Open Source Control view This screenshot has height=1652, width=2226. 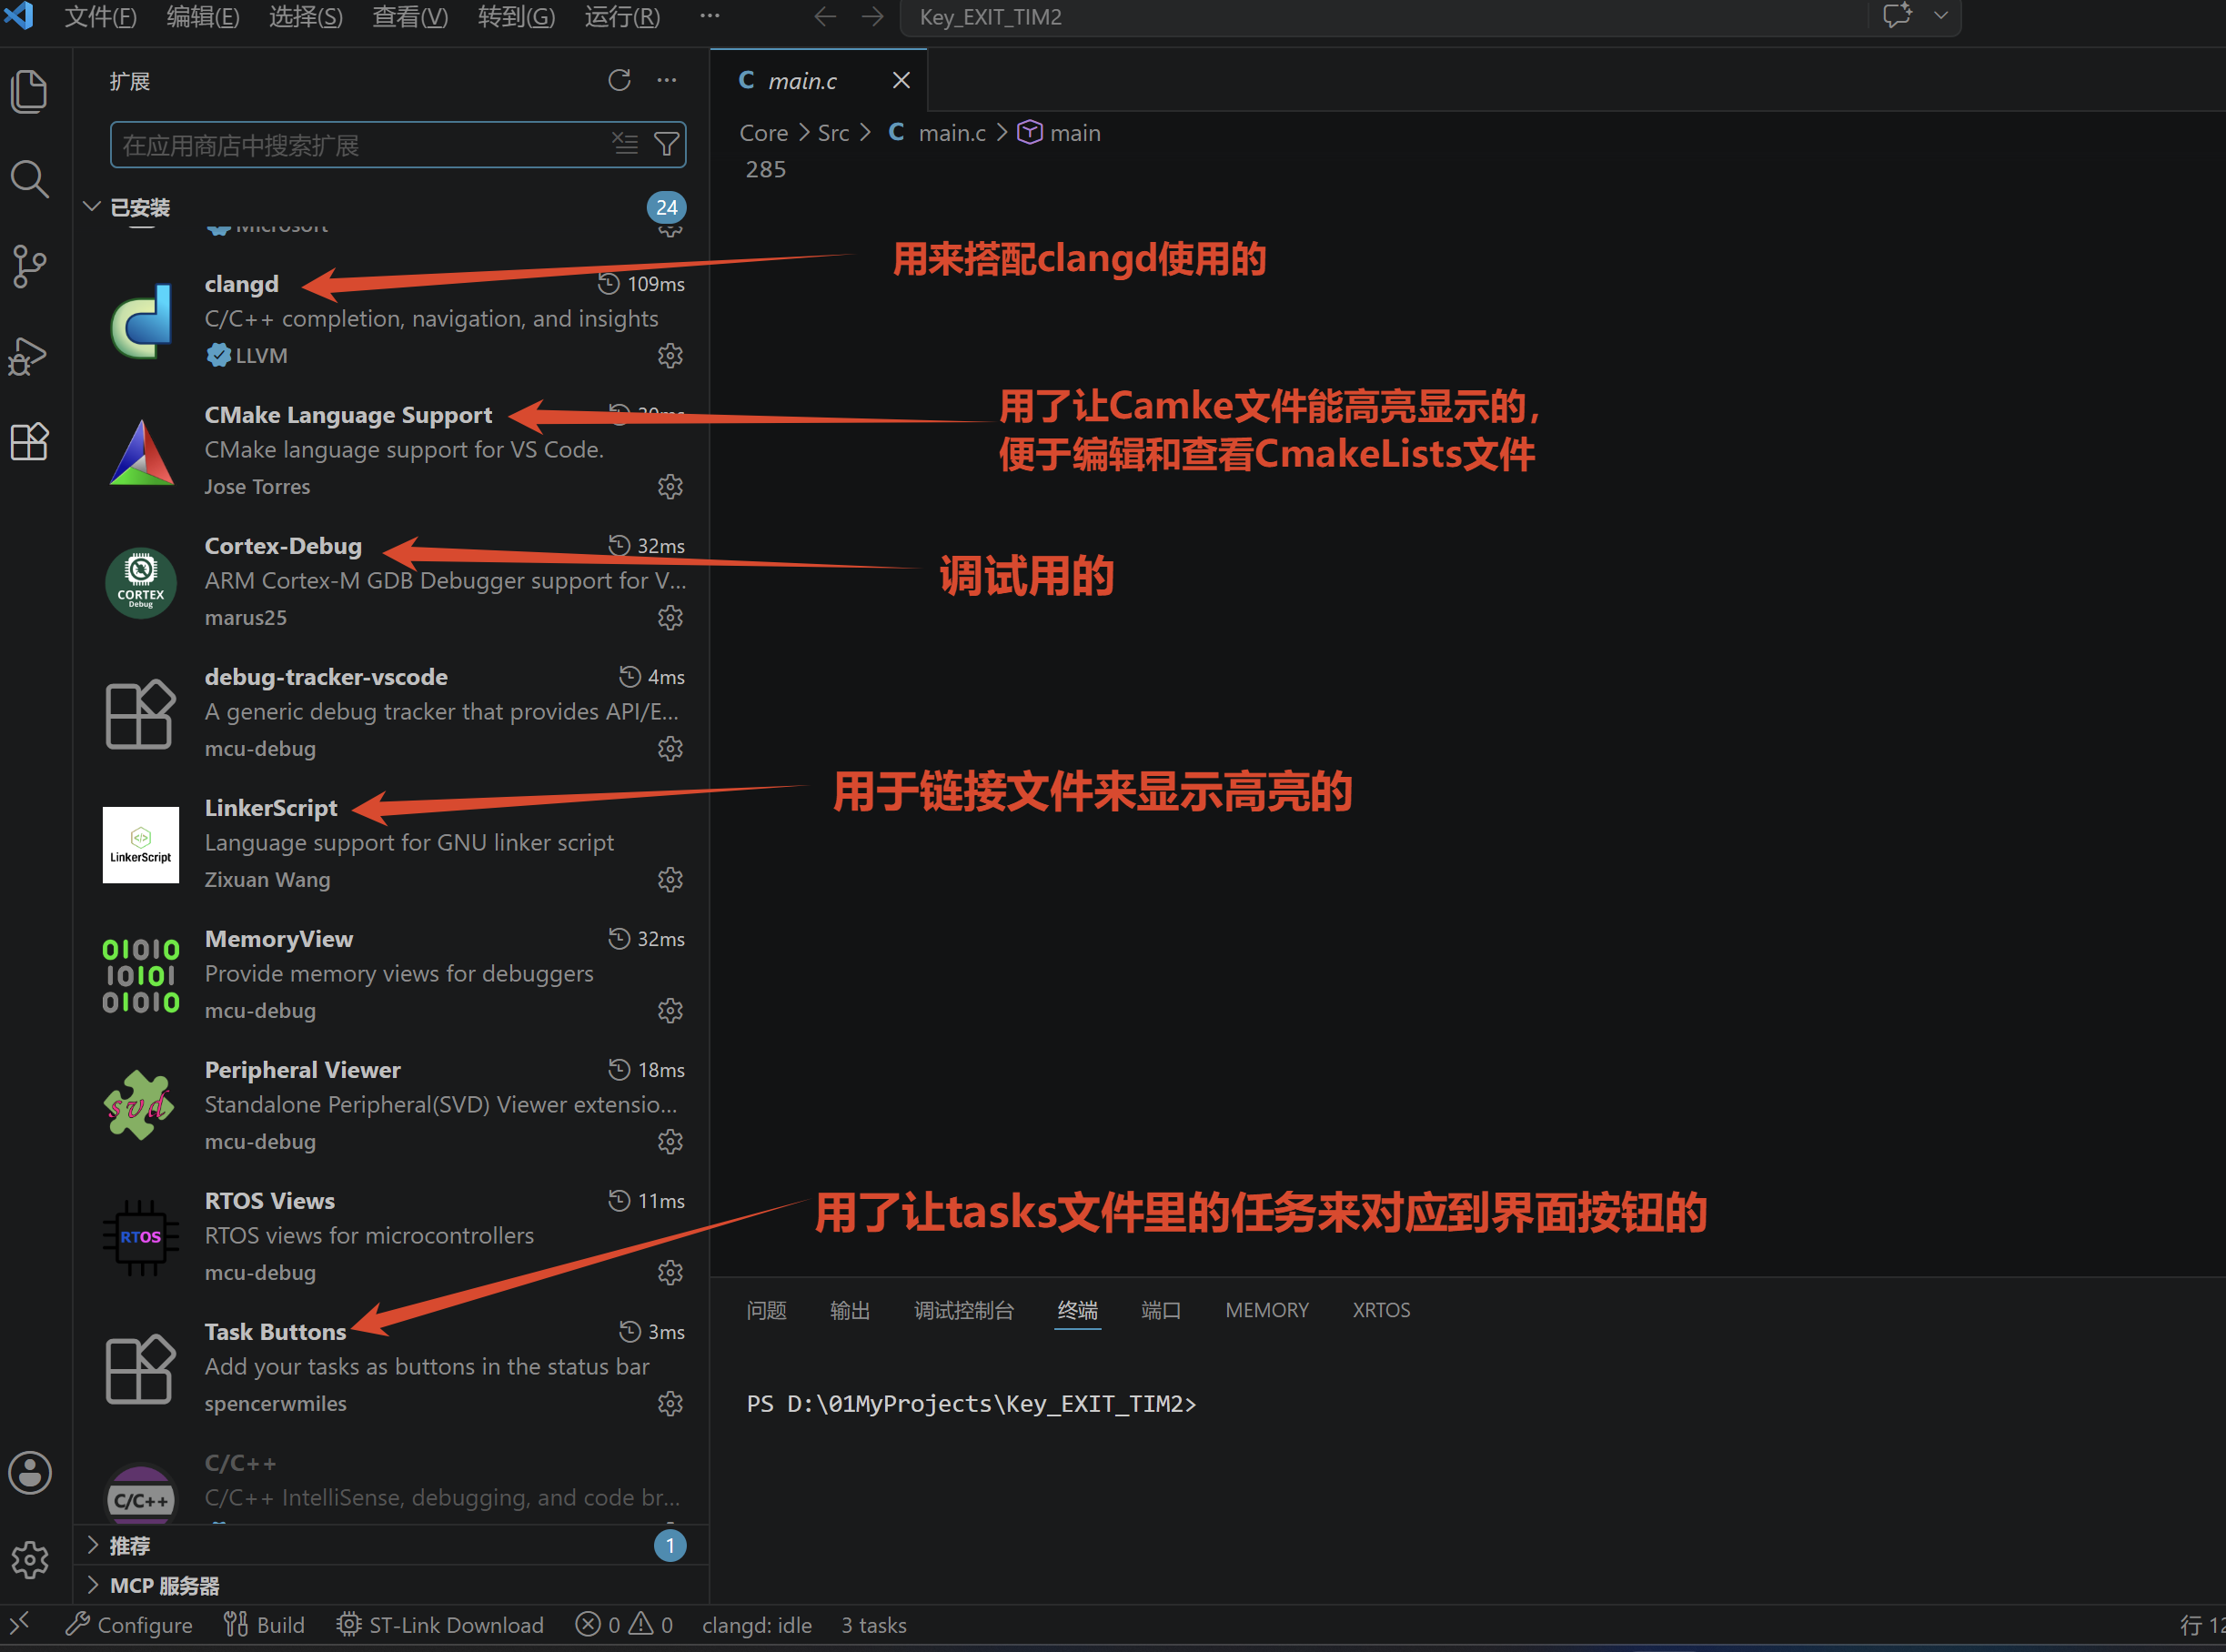point(29,266)
